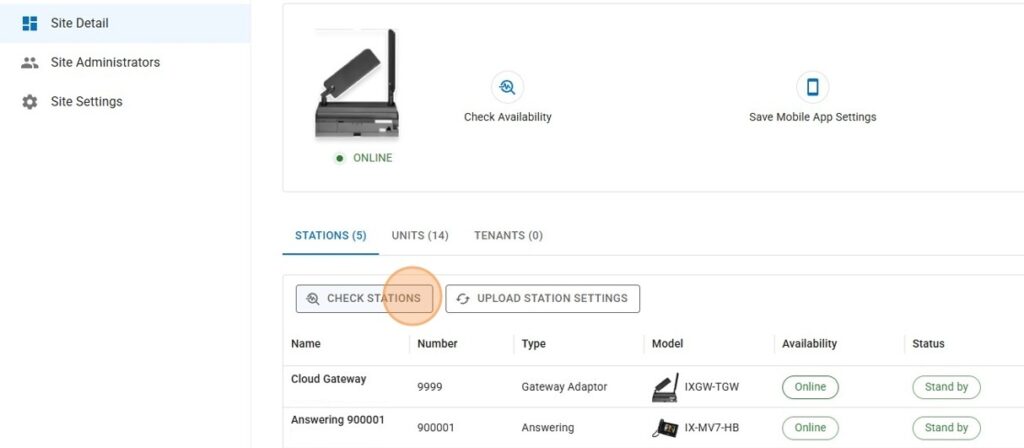
Task: Click Online badge for Cloud Gateway
Action: pos(810,387)
